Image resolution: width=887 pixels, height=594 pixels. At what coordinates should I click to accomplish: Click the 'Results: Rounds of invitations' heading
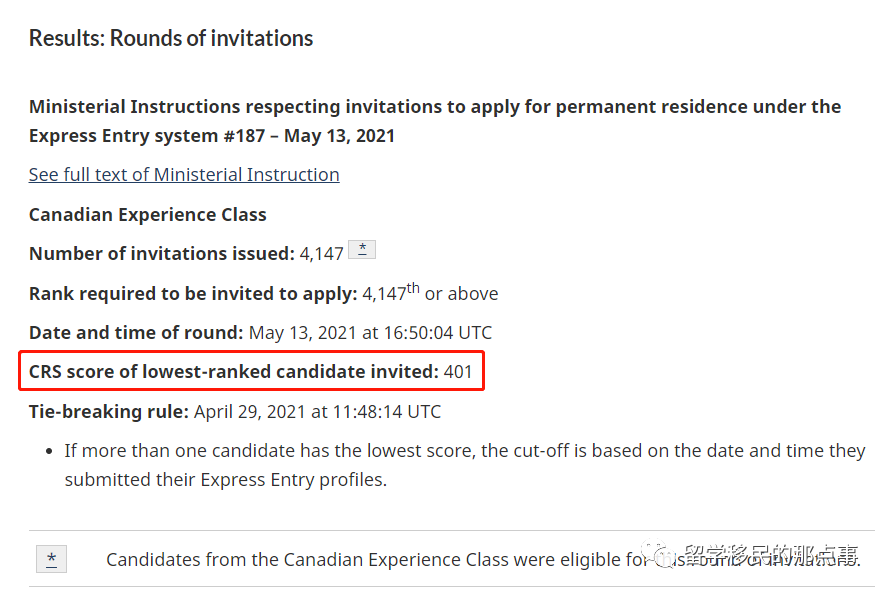(171, 39)
